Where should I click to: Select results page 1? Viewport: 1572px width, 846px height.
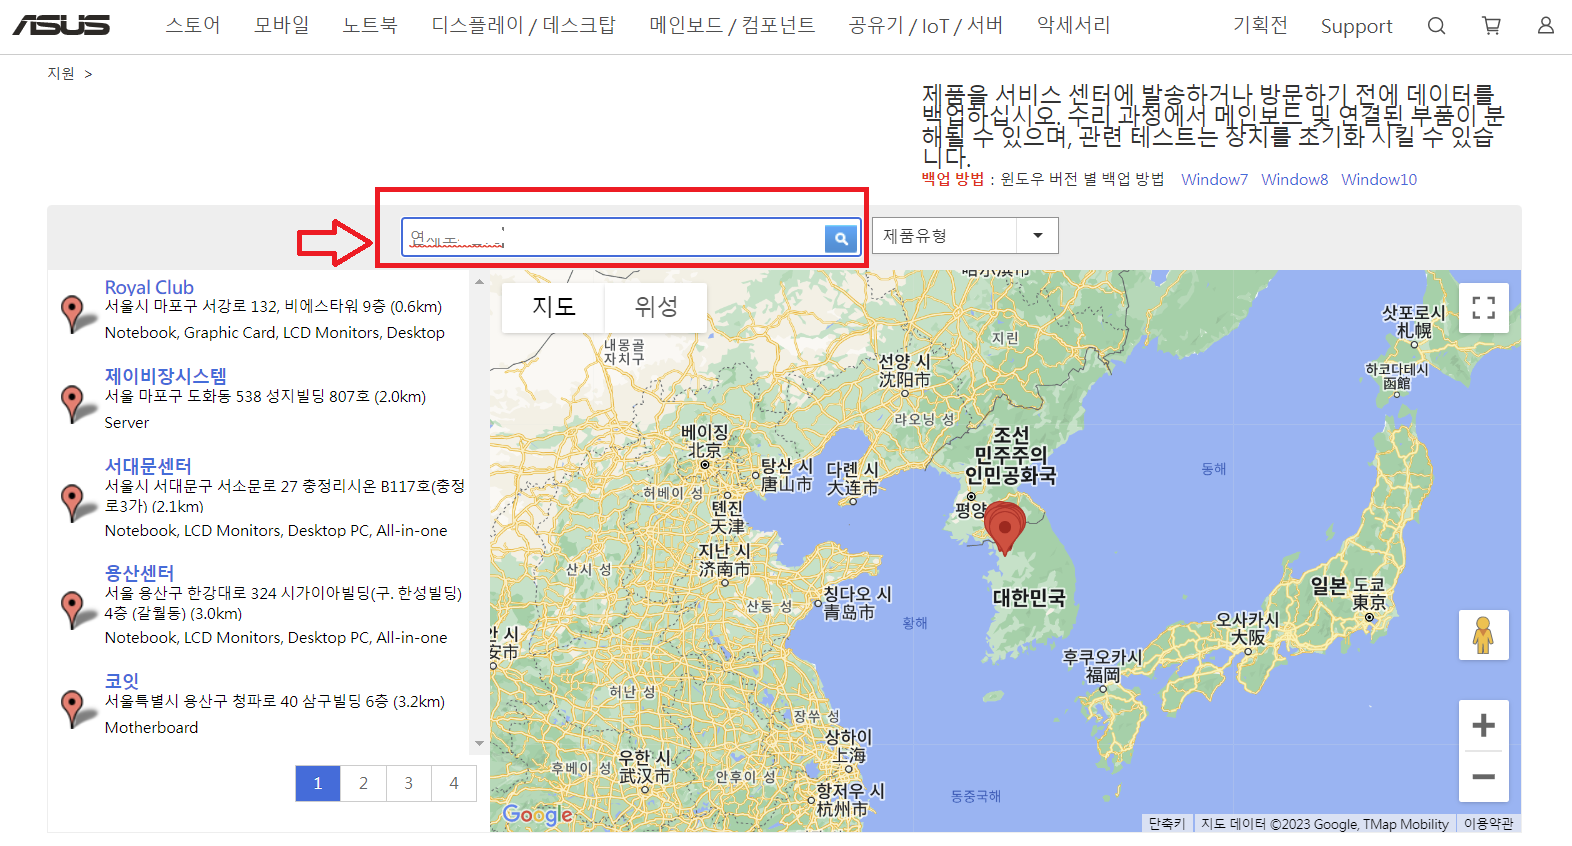318,783
